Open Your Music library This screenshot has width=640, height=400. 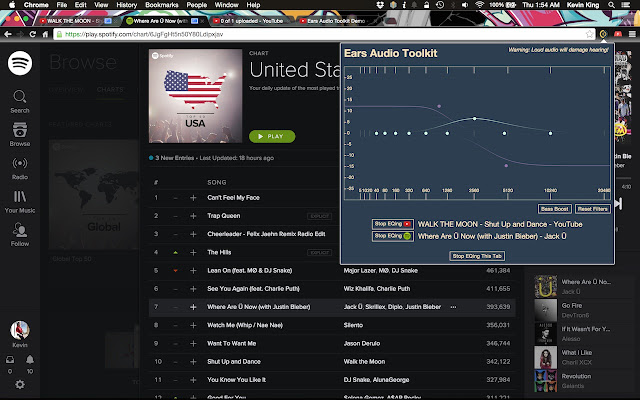20,202
